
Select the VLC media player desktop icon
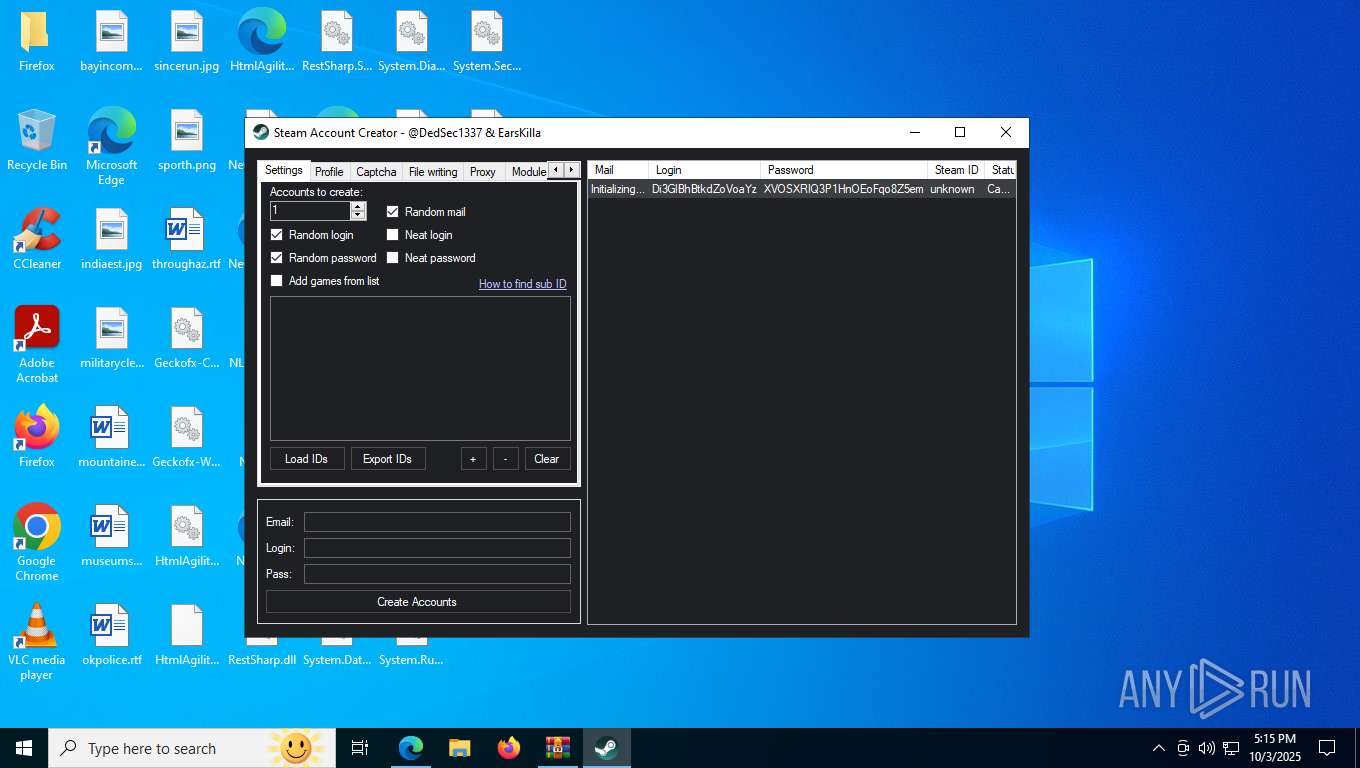(x=37, y=641)
